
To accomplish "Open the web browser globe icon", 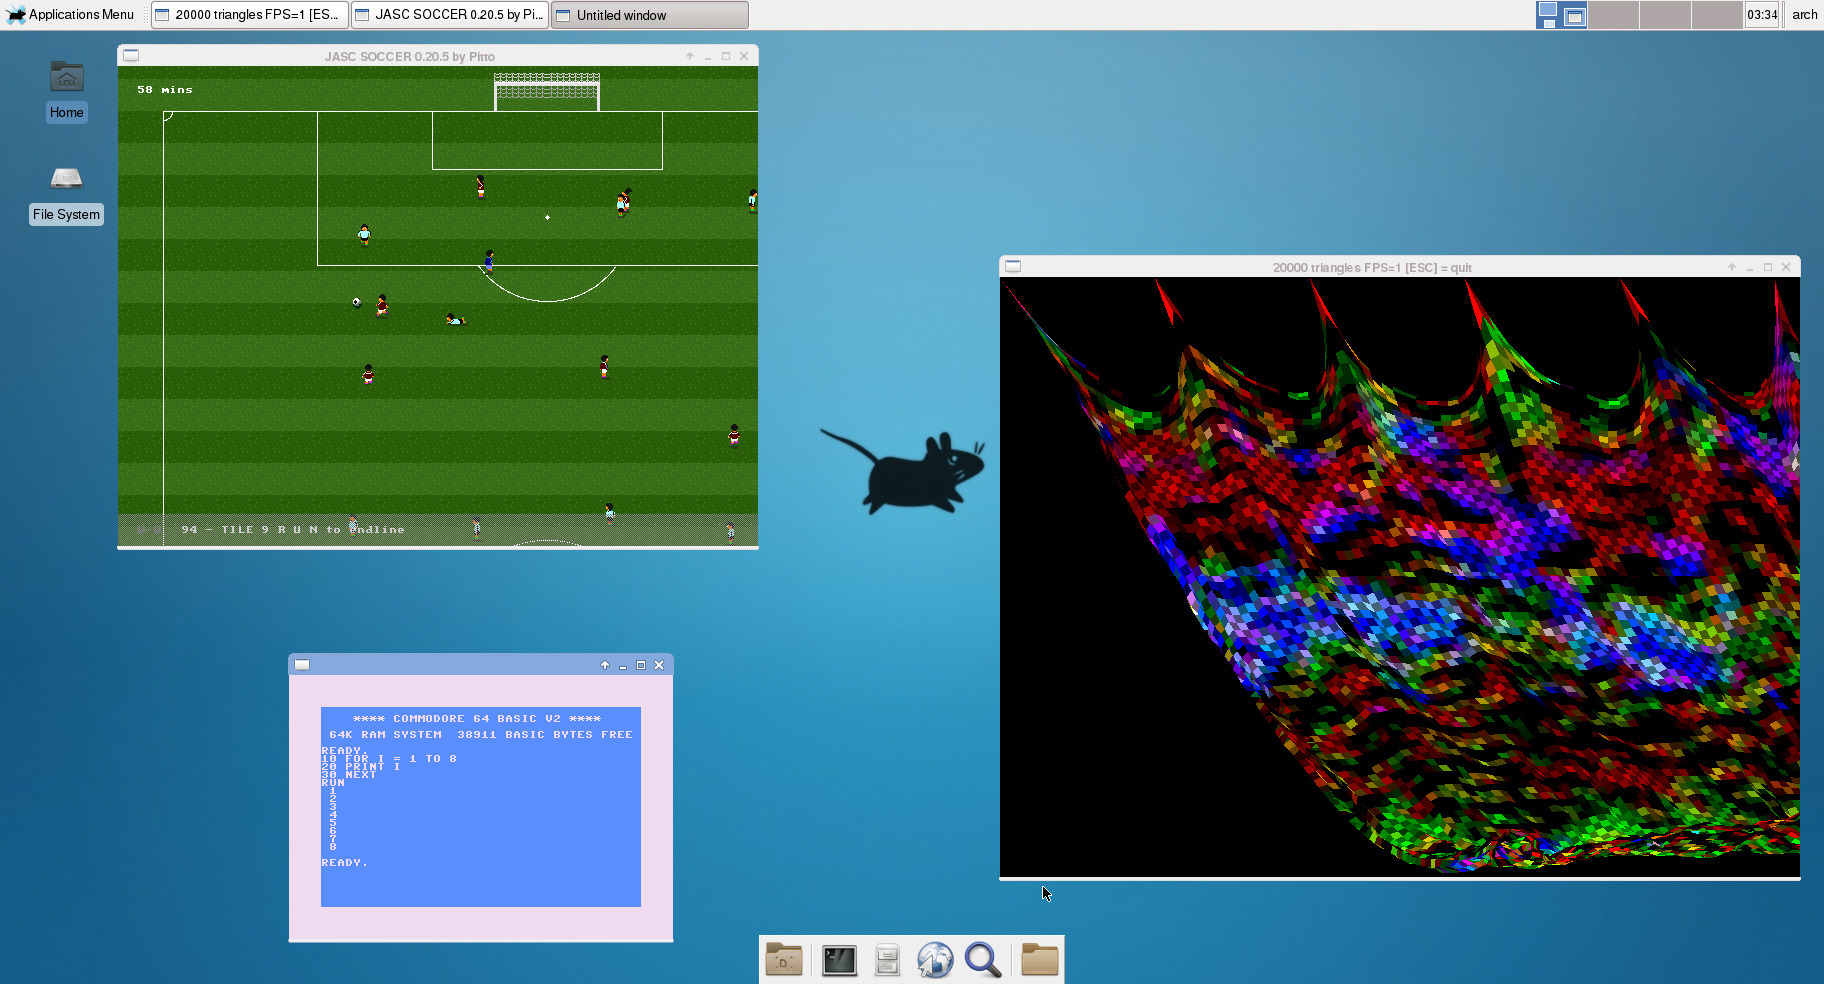I will coord(935,960).
